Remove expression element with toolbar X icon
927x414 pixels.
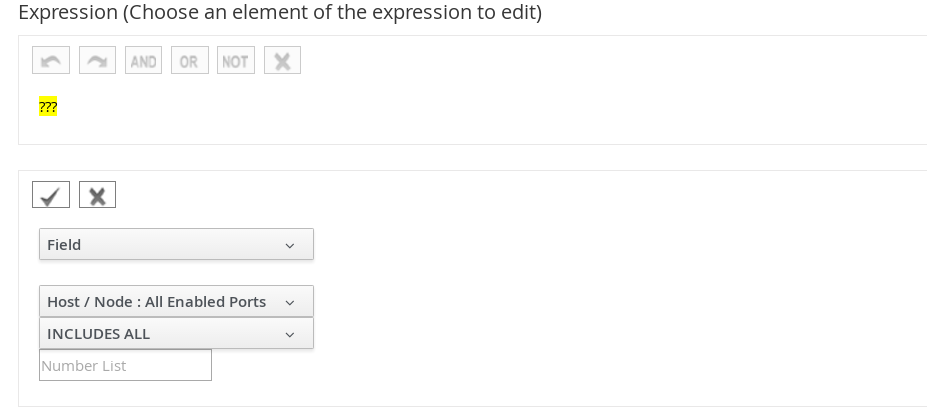(282, 61)
